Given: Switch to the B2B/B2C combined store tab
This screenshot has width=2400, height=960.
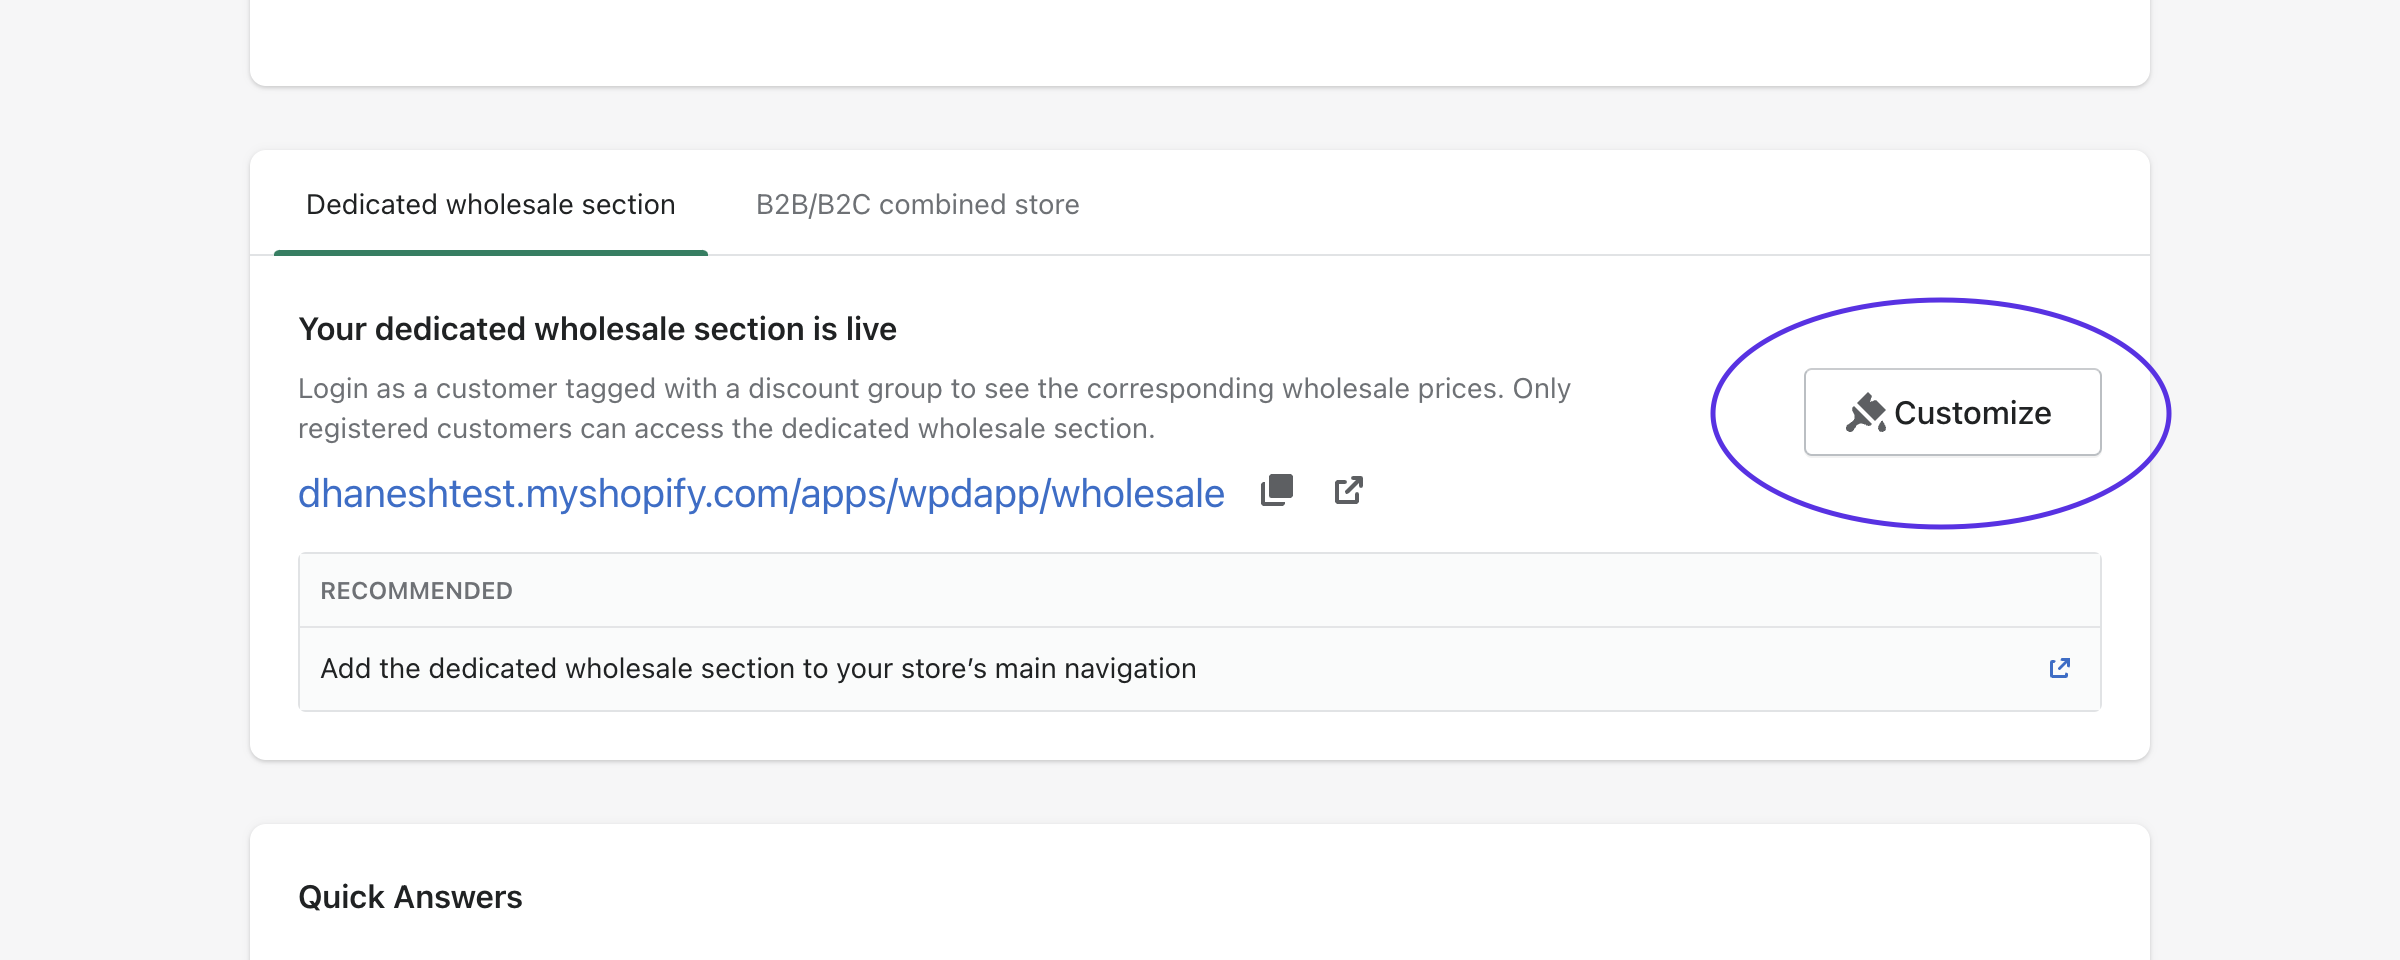Looking at the screenshot, I should (917, 205).
